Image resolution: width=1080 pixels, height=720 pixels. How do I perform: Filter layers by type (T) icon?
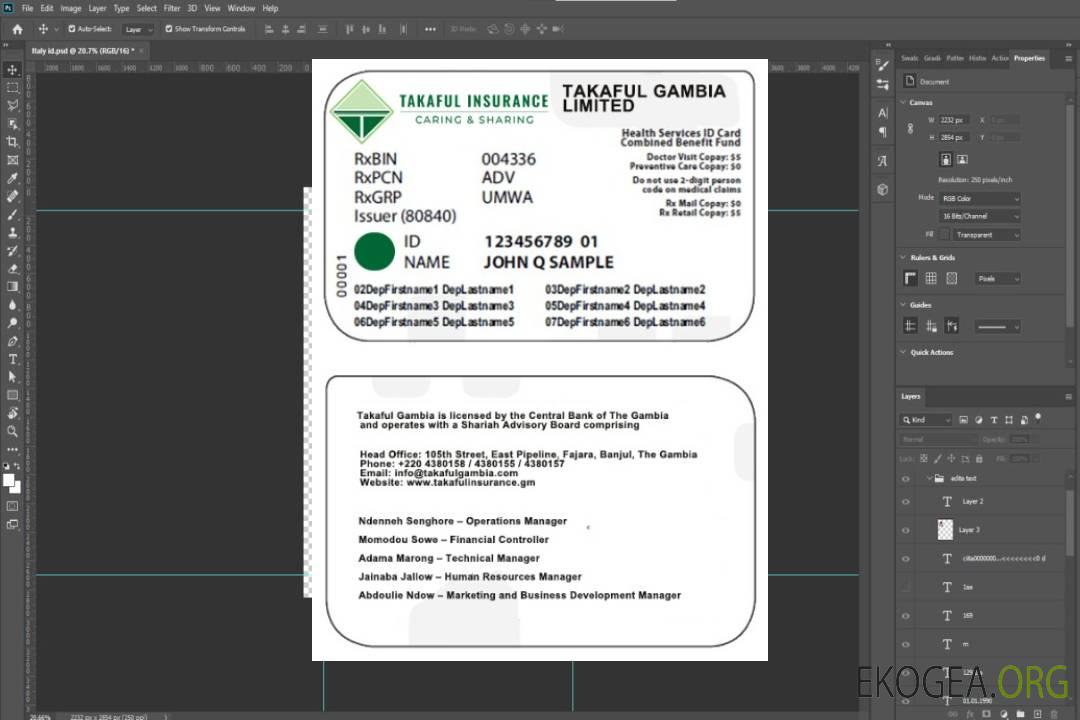pos(994,420)
